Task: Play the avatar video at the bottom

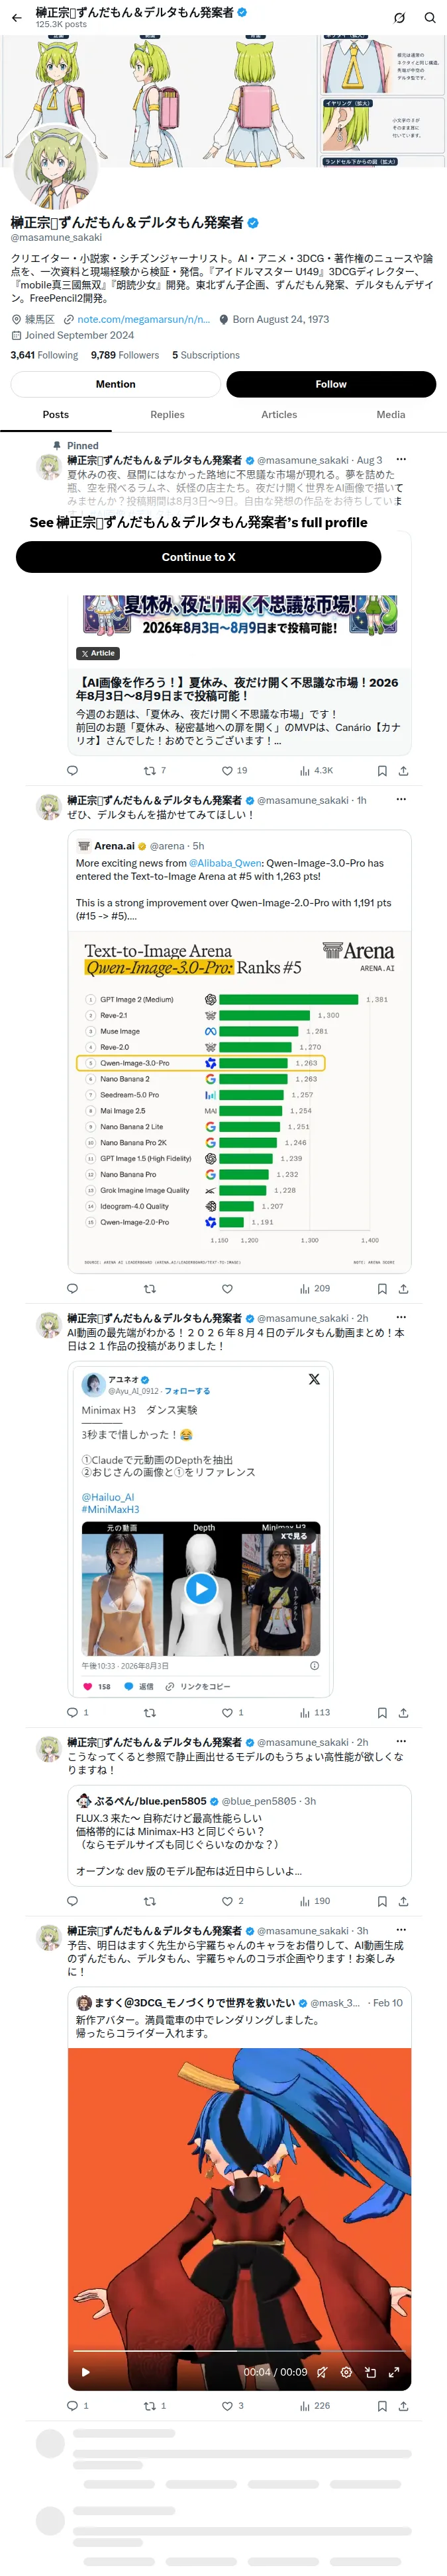Action: (85, 2371)
